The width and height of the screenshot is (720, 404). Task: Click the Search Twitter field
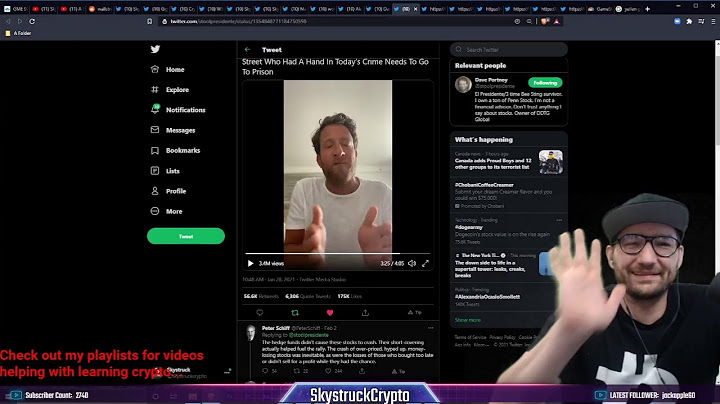click(509, 50)
